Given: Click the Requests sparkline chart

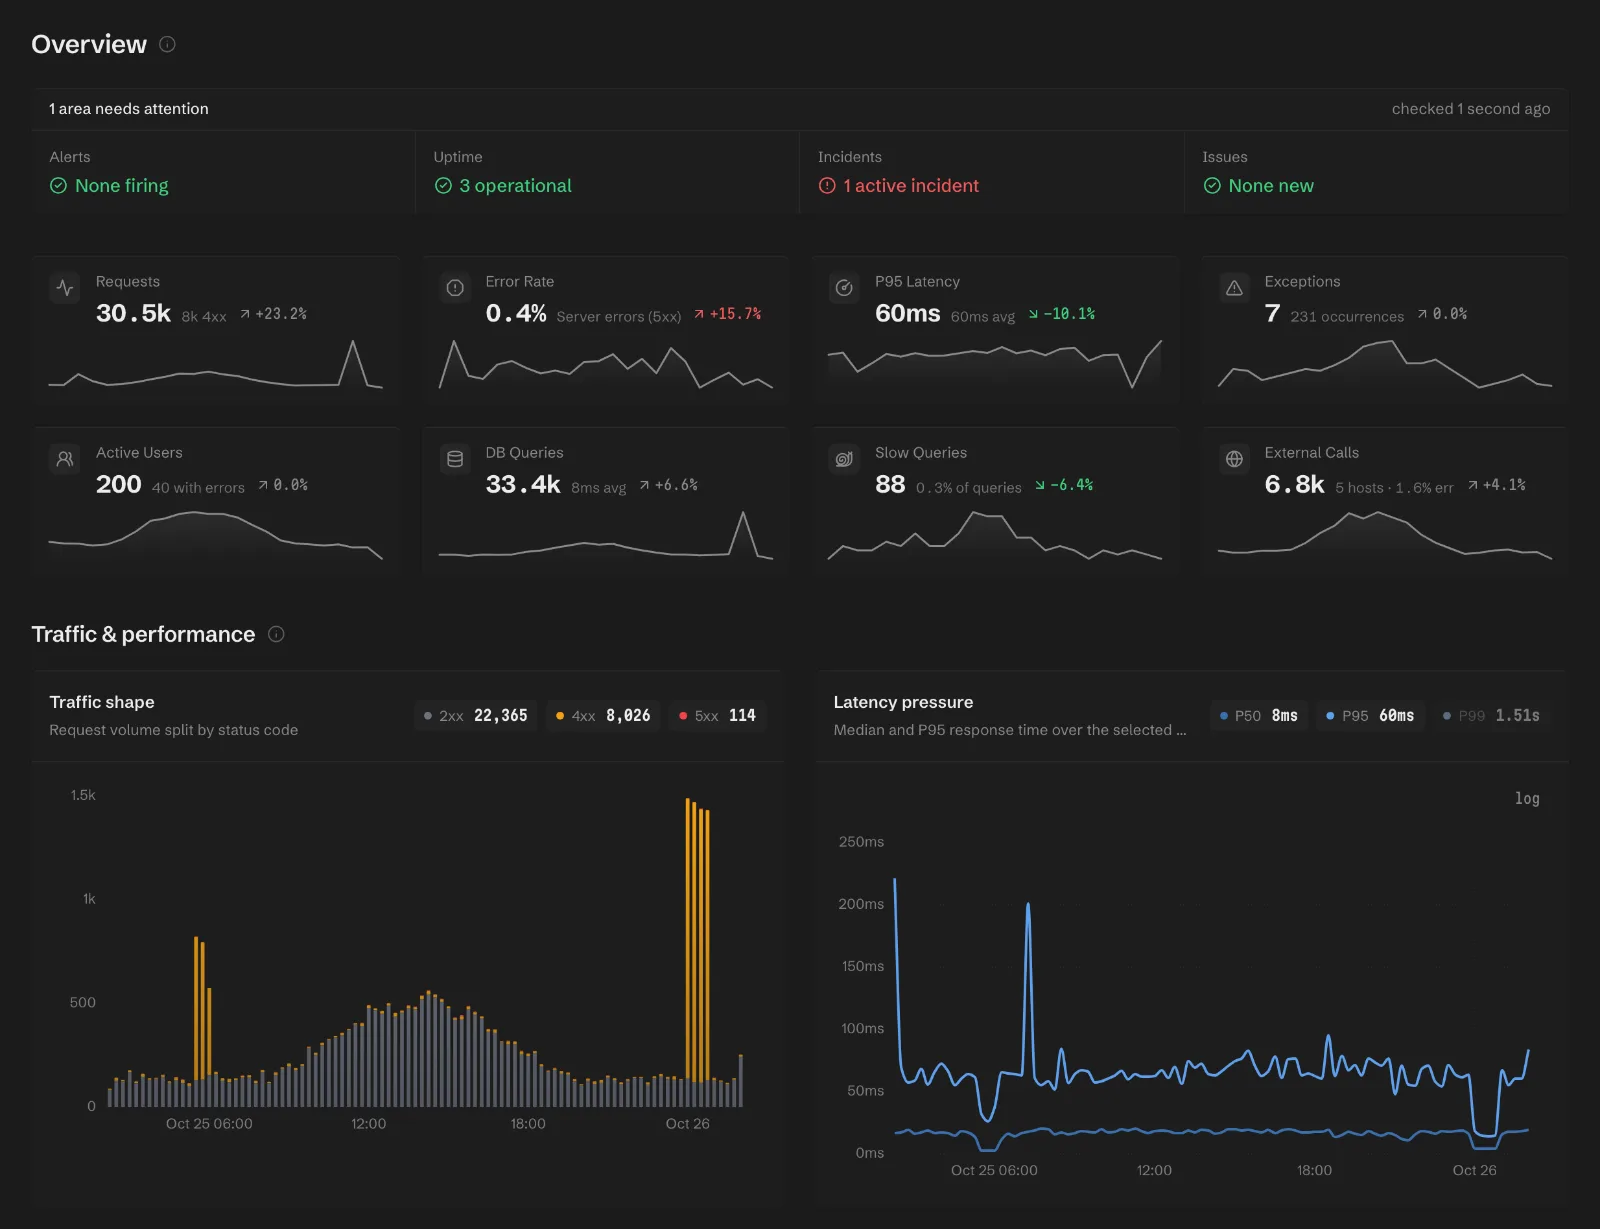Looking at the screenshot, I should pos(216,364).
